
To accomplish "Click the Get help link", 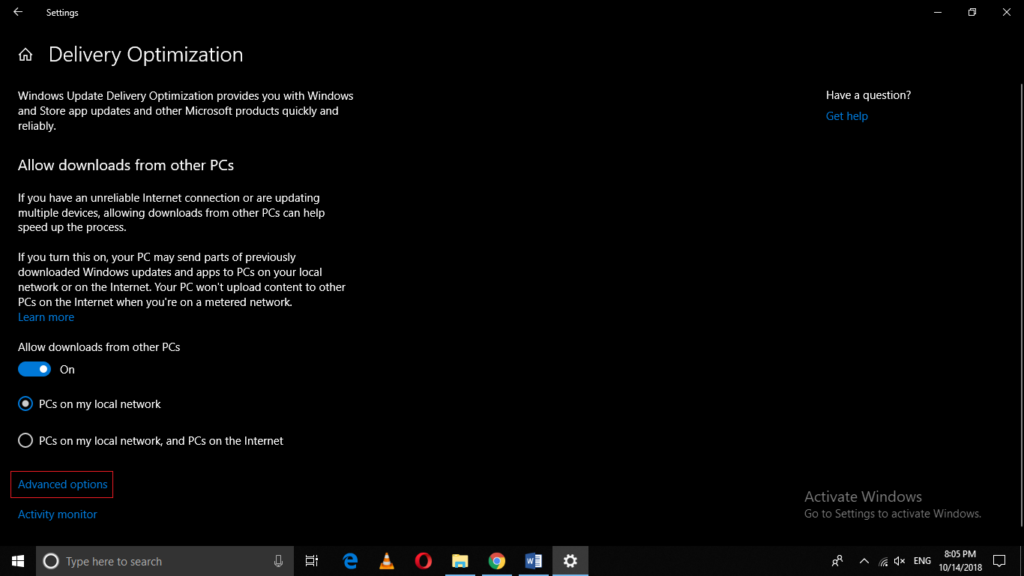I will click(846, 116).
